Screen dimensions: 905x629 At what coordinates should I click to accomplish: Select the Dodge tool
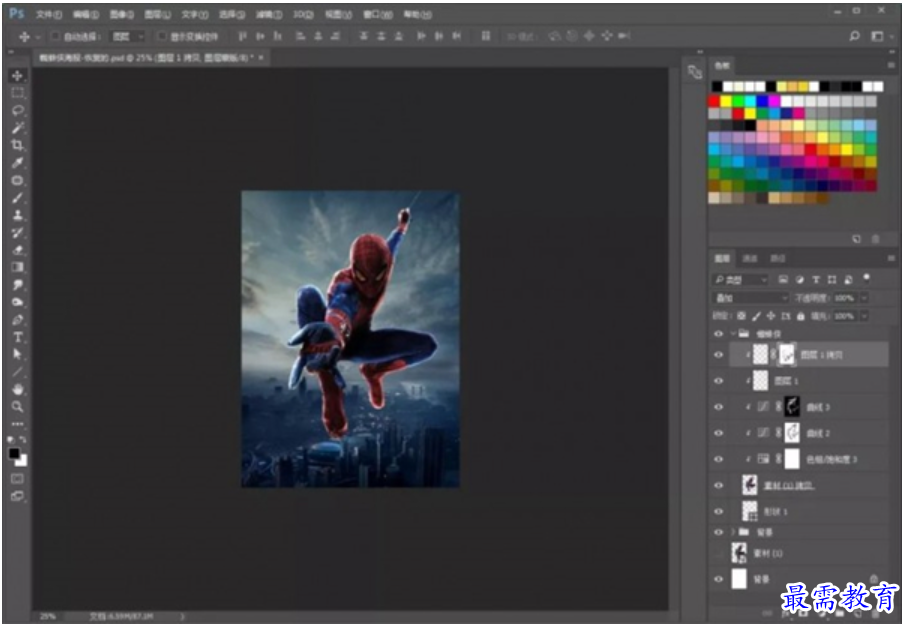pos(17,302)
